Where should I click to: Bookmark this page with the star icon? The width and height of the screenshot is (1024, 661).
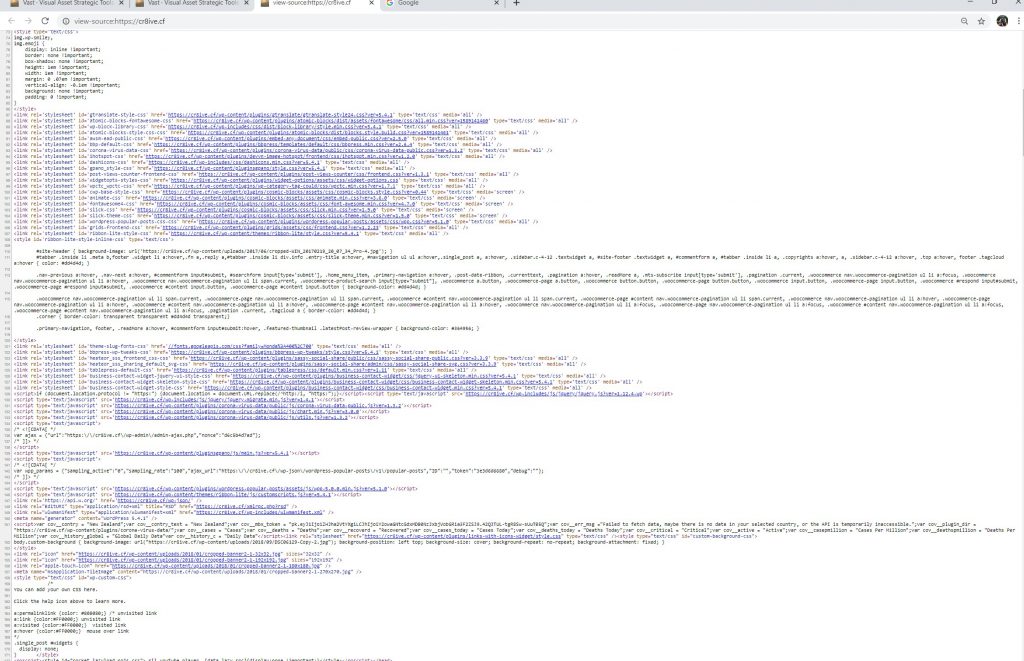(x=983, y=20)
